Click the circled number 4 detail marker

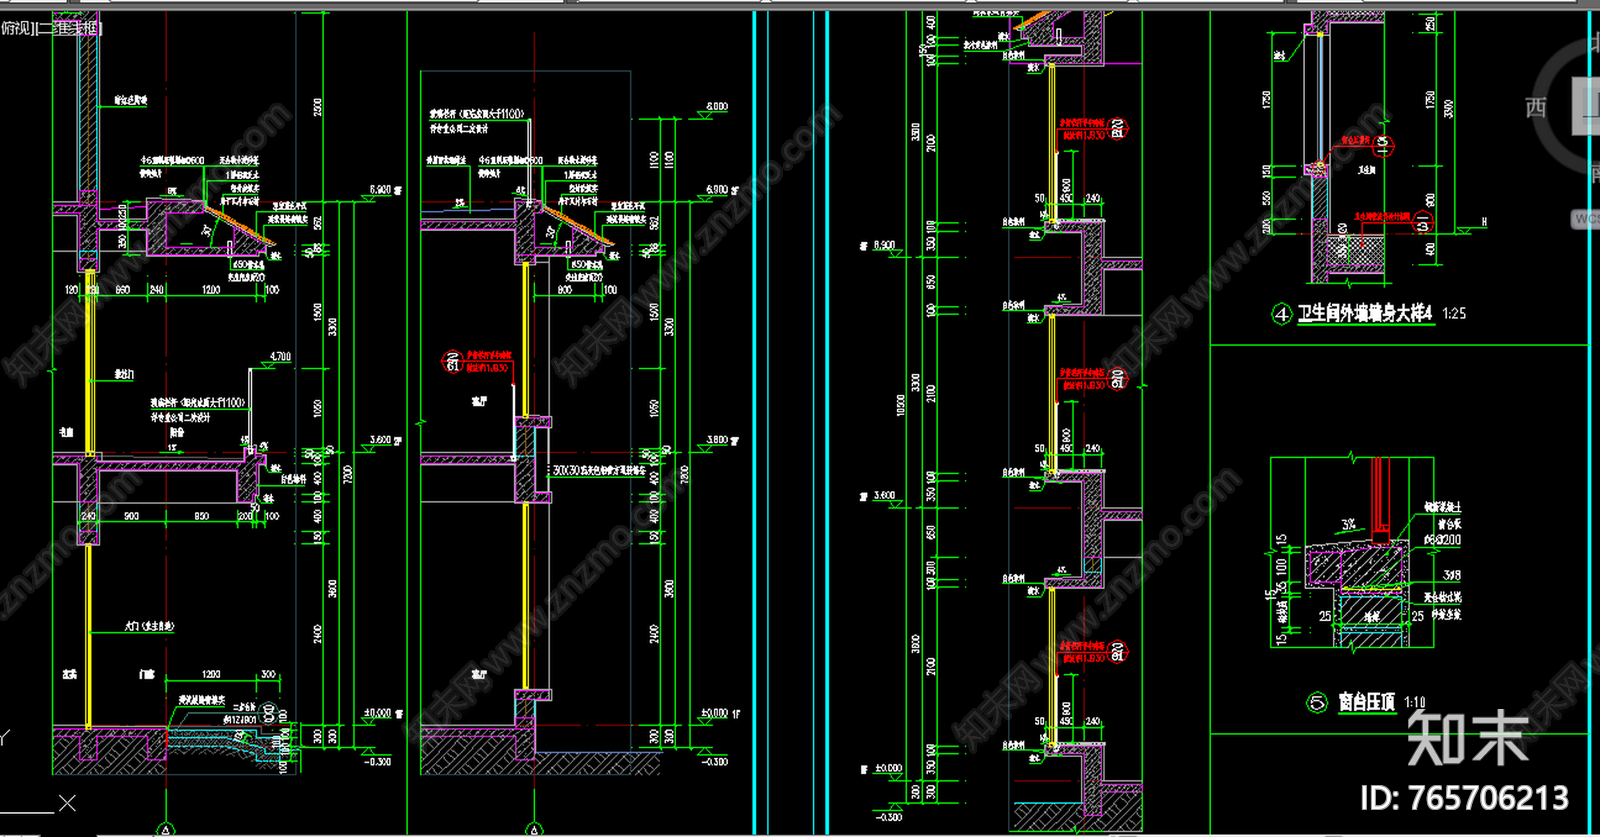click(1282, 314)
